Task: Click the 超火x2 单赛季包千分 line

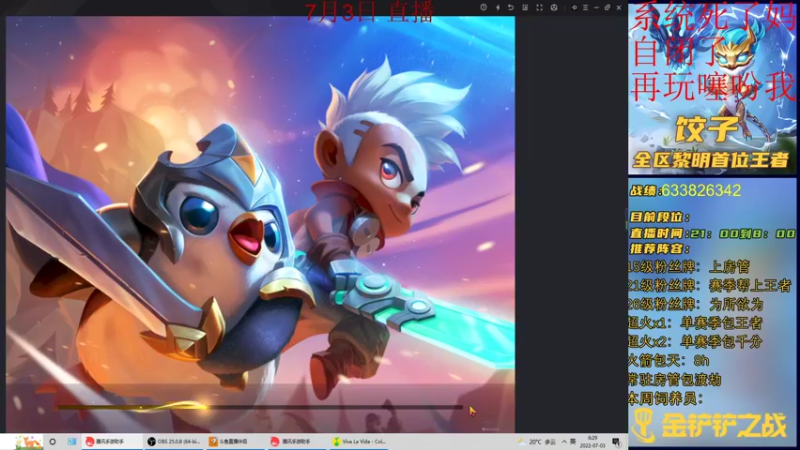Action: (x=696, y=342)
